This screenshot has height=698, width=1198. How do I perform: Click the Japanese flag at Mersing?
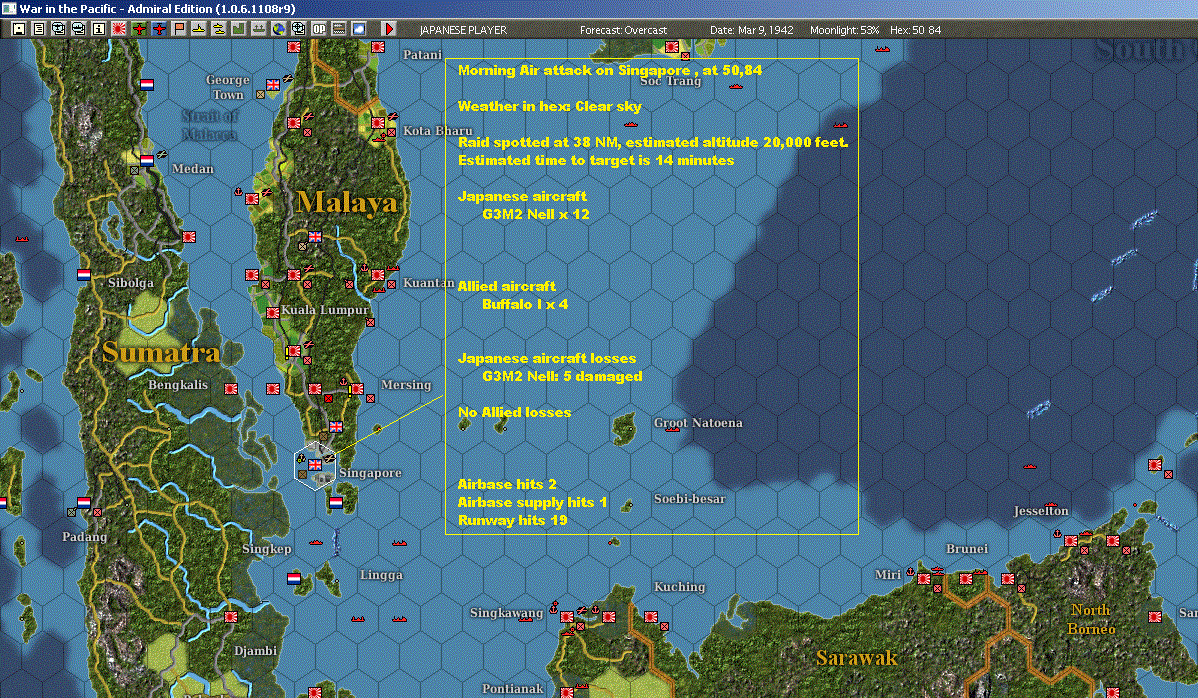click(x=357, y=389)
